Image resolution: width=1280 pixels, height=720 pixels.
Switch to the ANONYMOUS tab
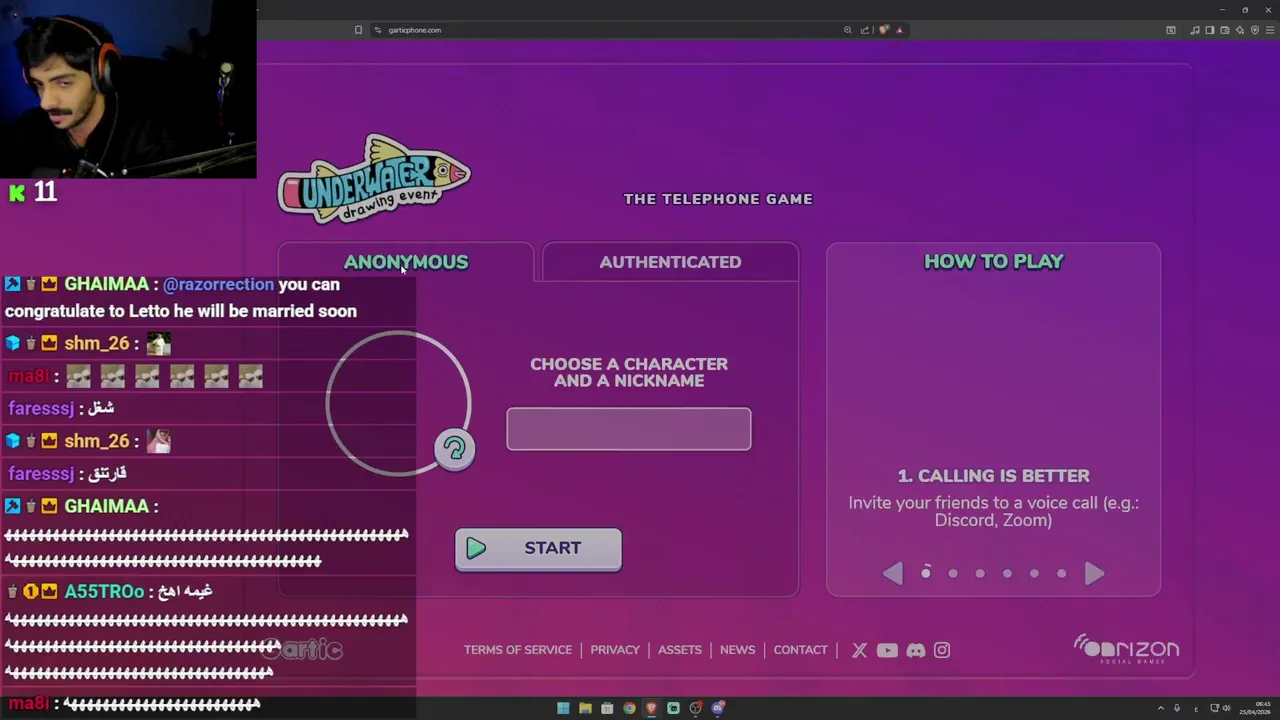pyautogui.click(x=406, y=262)
